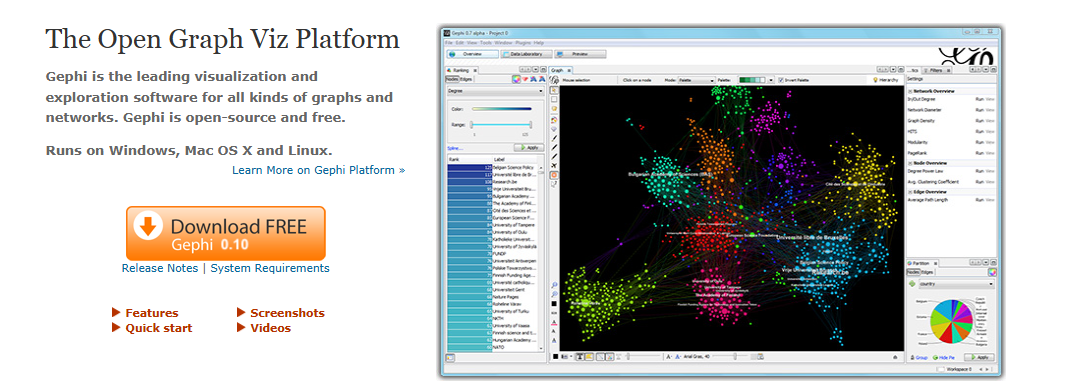Click the Spline... link
Image resolution: width=1085 pixels, height=390 pixels.
pyautogui.click(x=455, y=147)
